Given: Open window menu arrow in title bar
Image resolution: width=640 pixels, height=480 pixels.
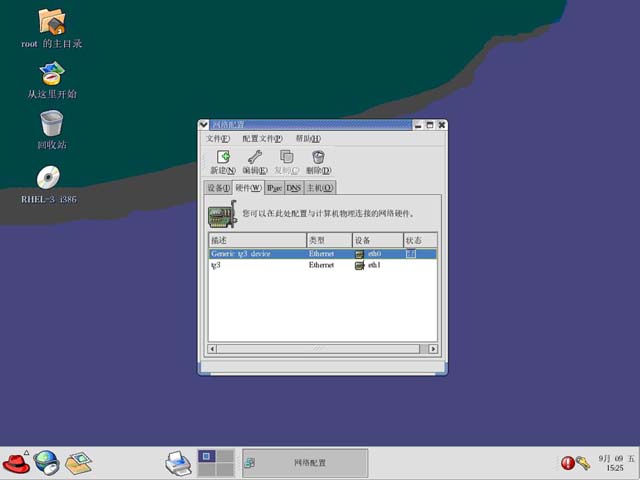Looking at the screenshot, I should tap(204, 125).
